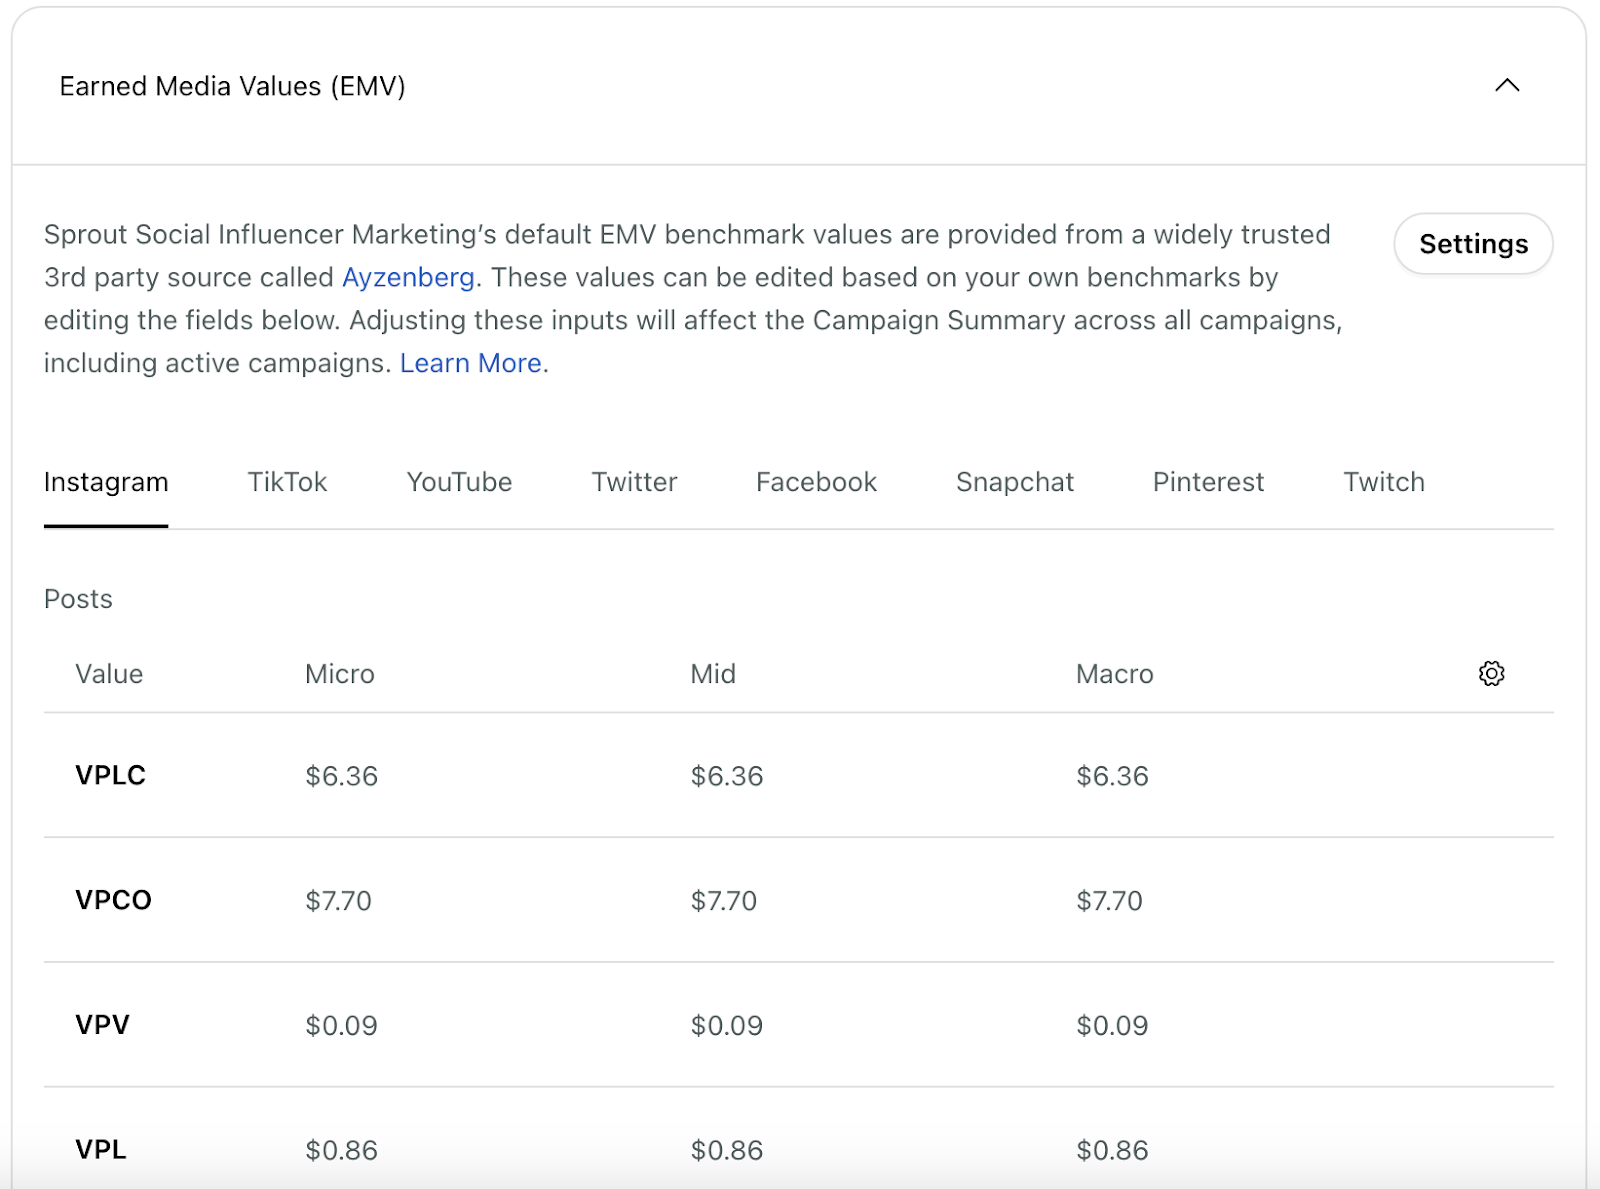Click the Micro column header
This screenshot has height=1189, width=1600.
click(x=340, y=674)
